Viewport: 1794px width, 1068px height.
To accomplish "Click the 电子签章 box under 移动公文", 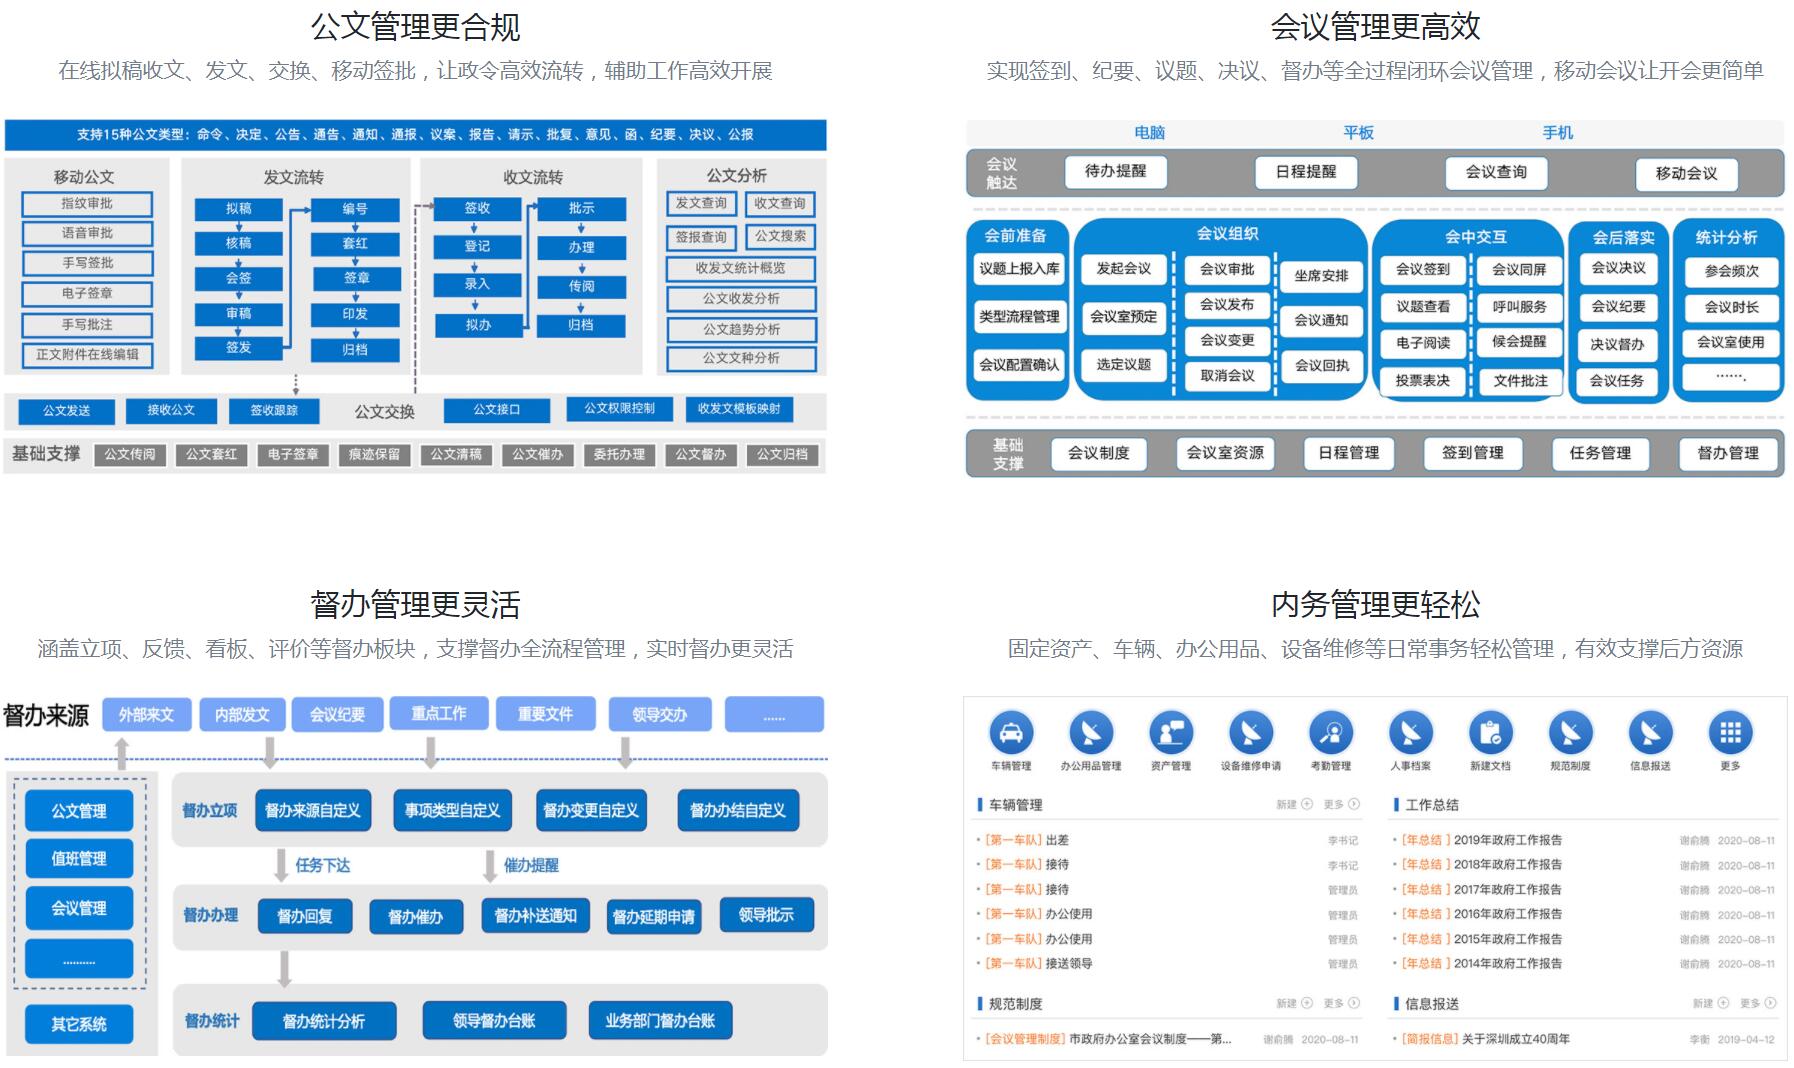I will [x=87, y=294].
